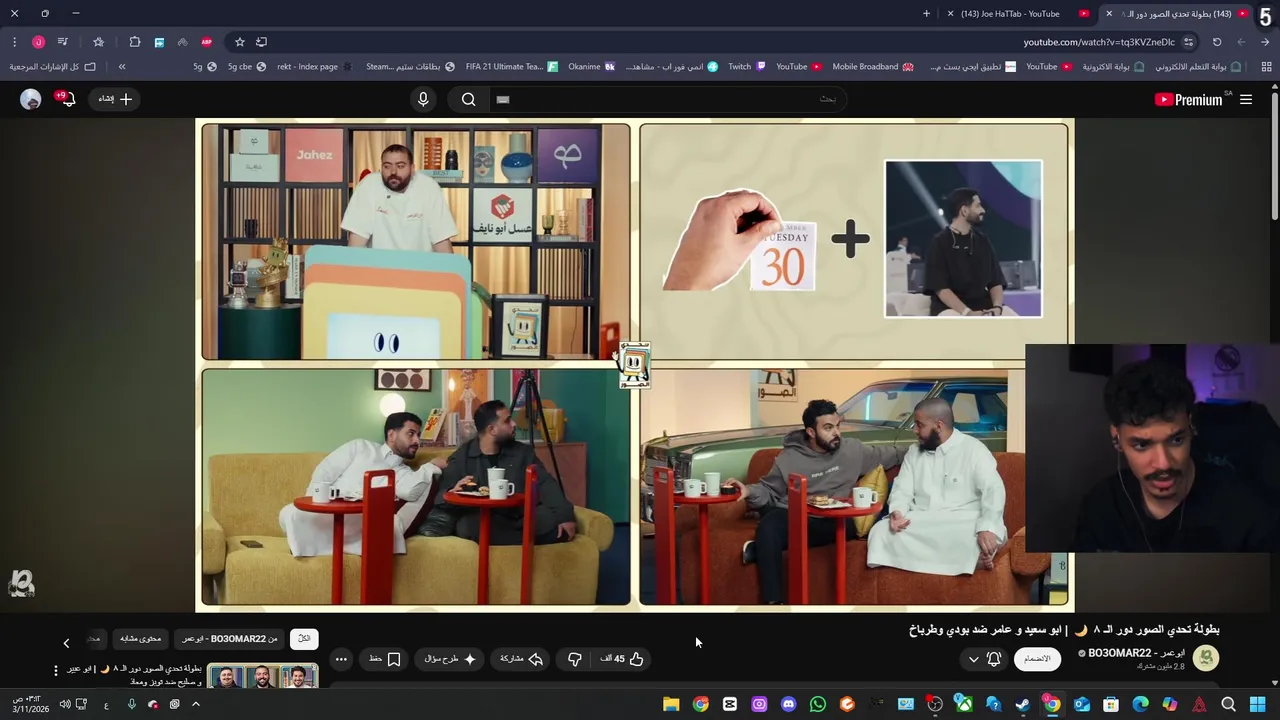The height and width of the screenshot is (720, 1280).
Task: Open the all bookmarks folder
Action: pos(52,66)
